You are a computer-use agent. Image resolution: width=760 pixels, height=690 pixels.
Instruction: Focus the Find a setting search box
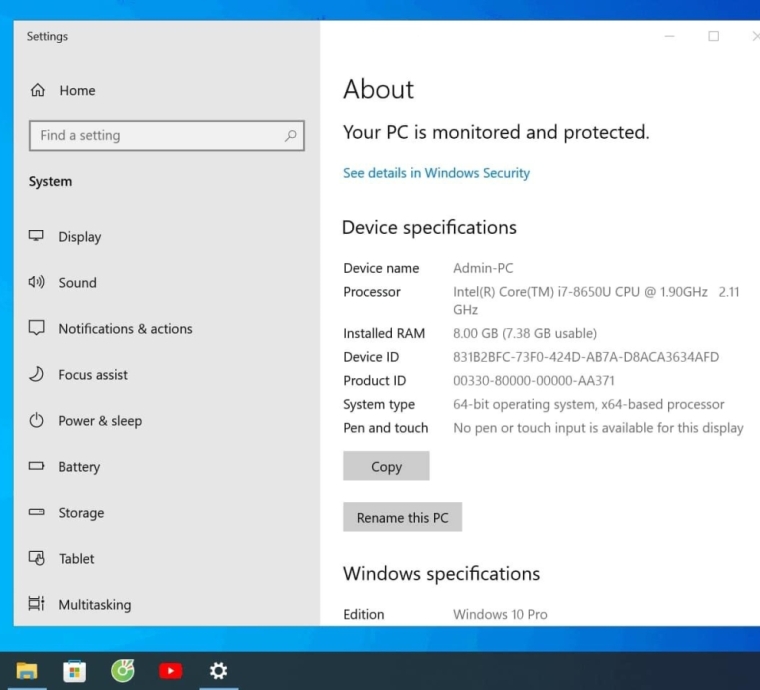click(x=167, y=136)
